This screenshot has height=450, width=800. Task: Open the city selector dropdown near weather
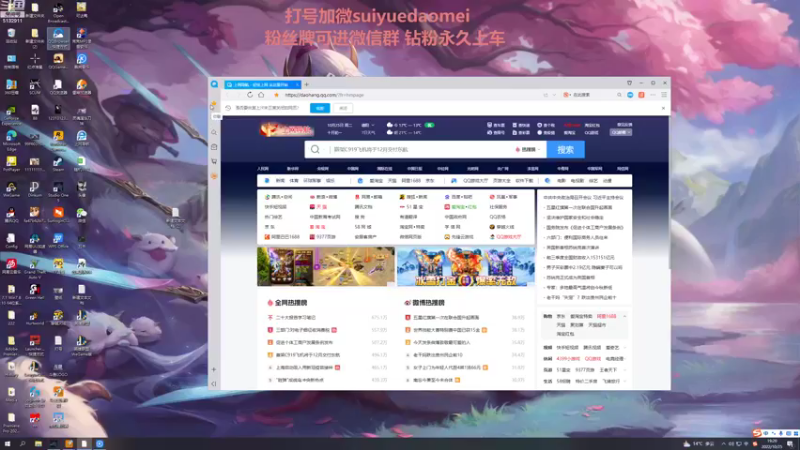368,125
